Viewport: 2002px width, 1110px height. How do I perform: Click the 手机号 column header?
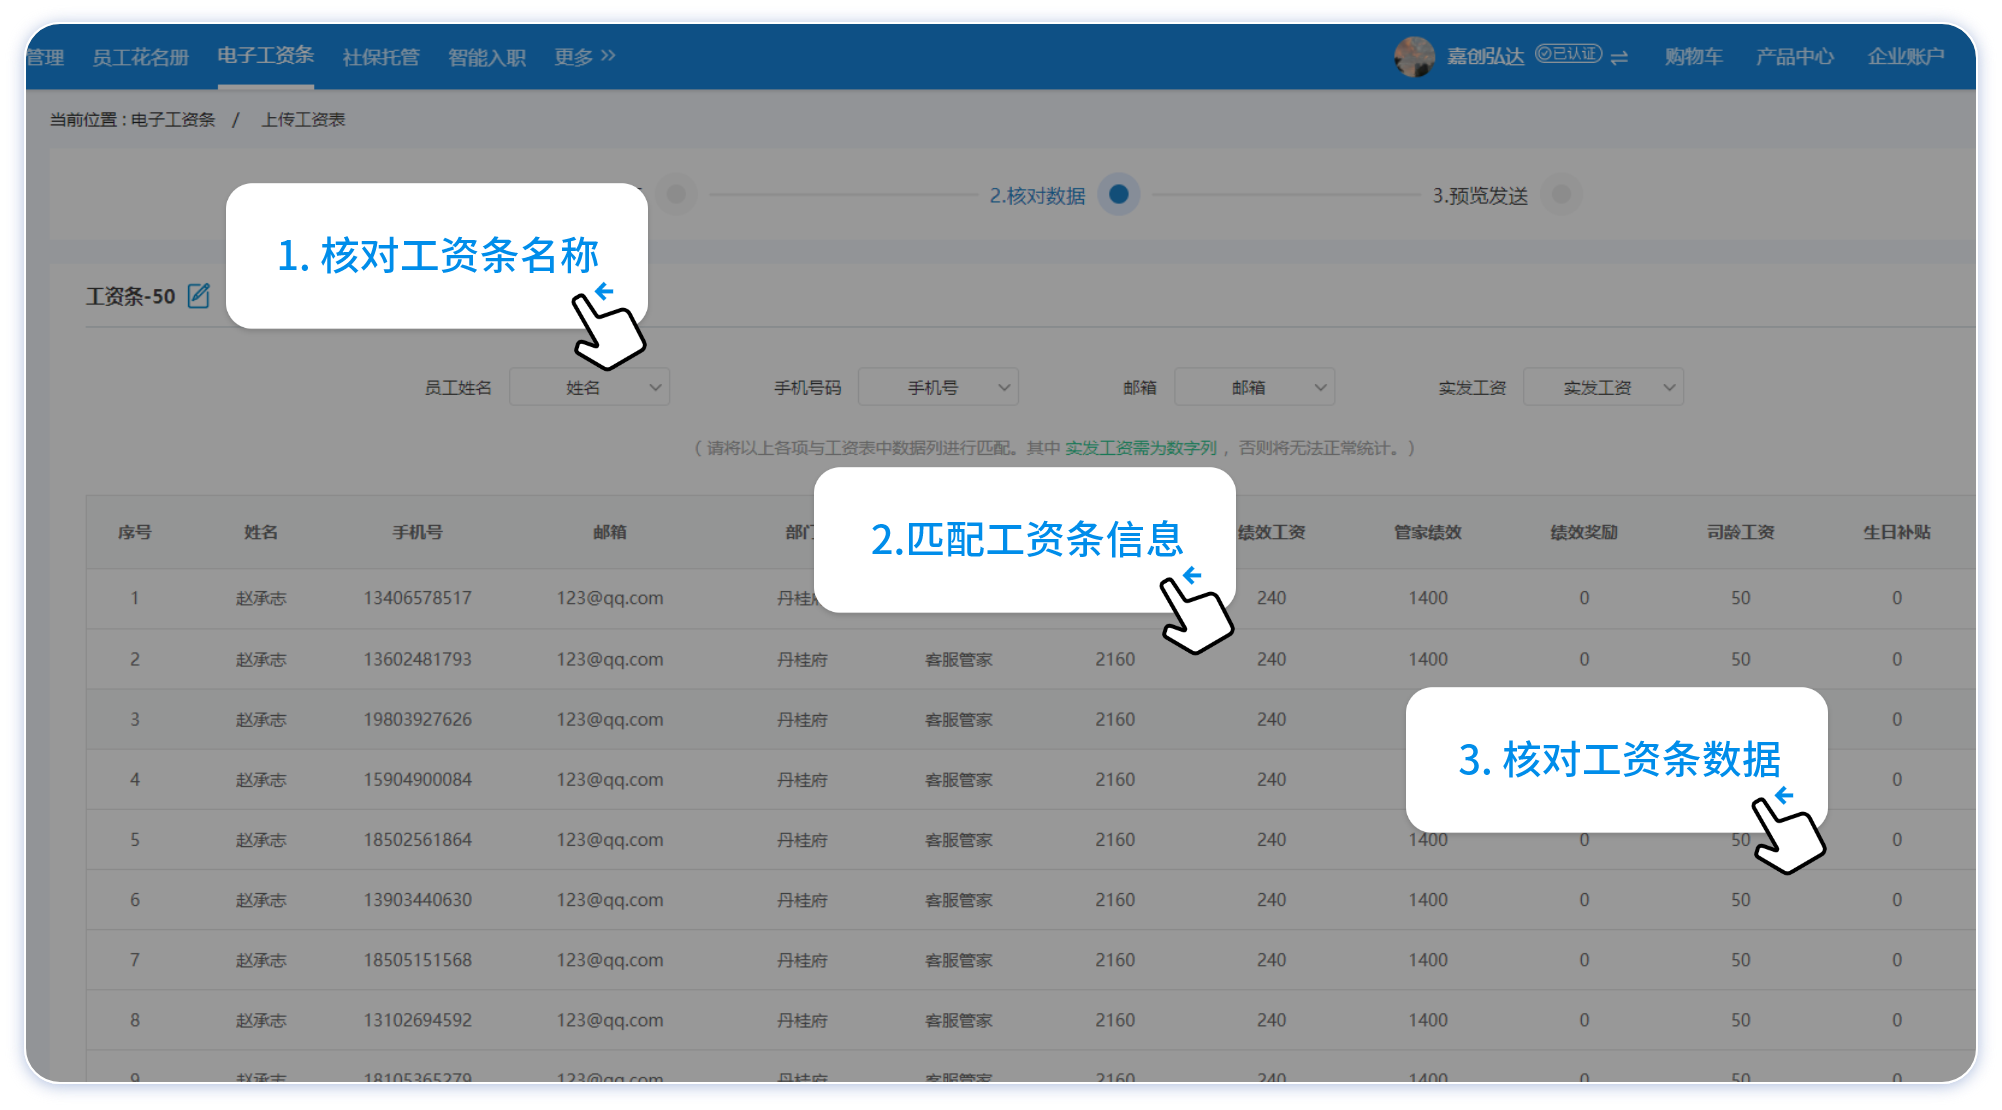point(417,532)
